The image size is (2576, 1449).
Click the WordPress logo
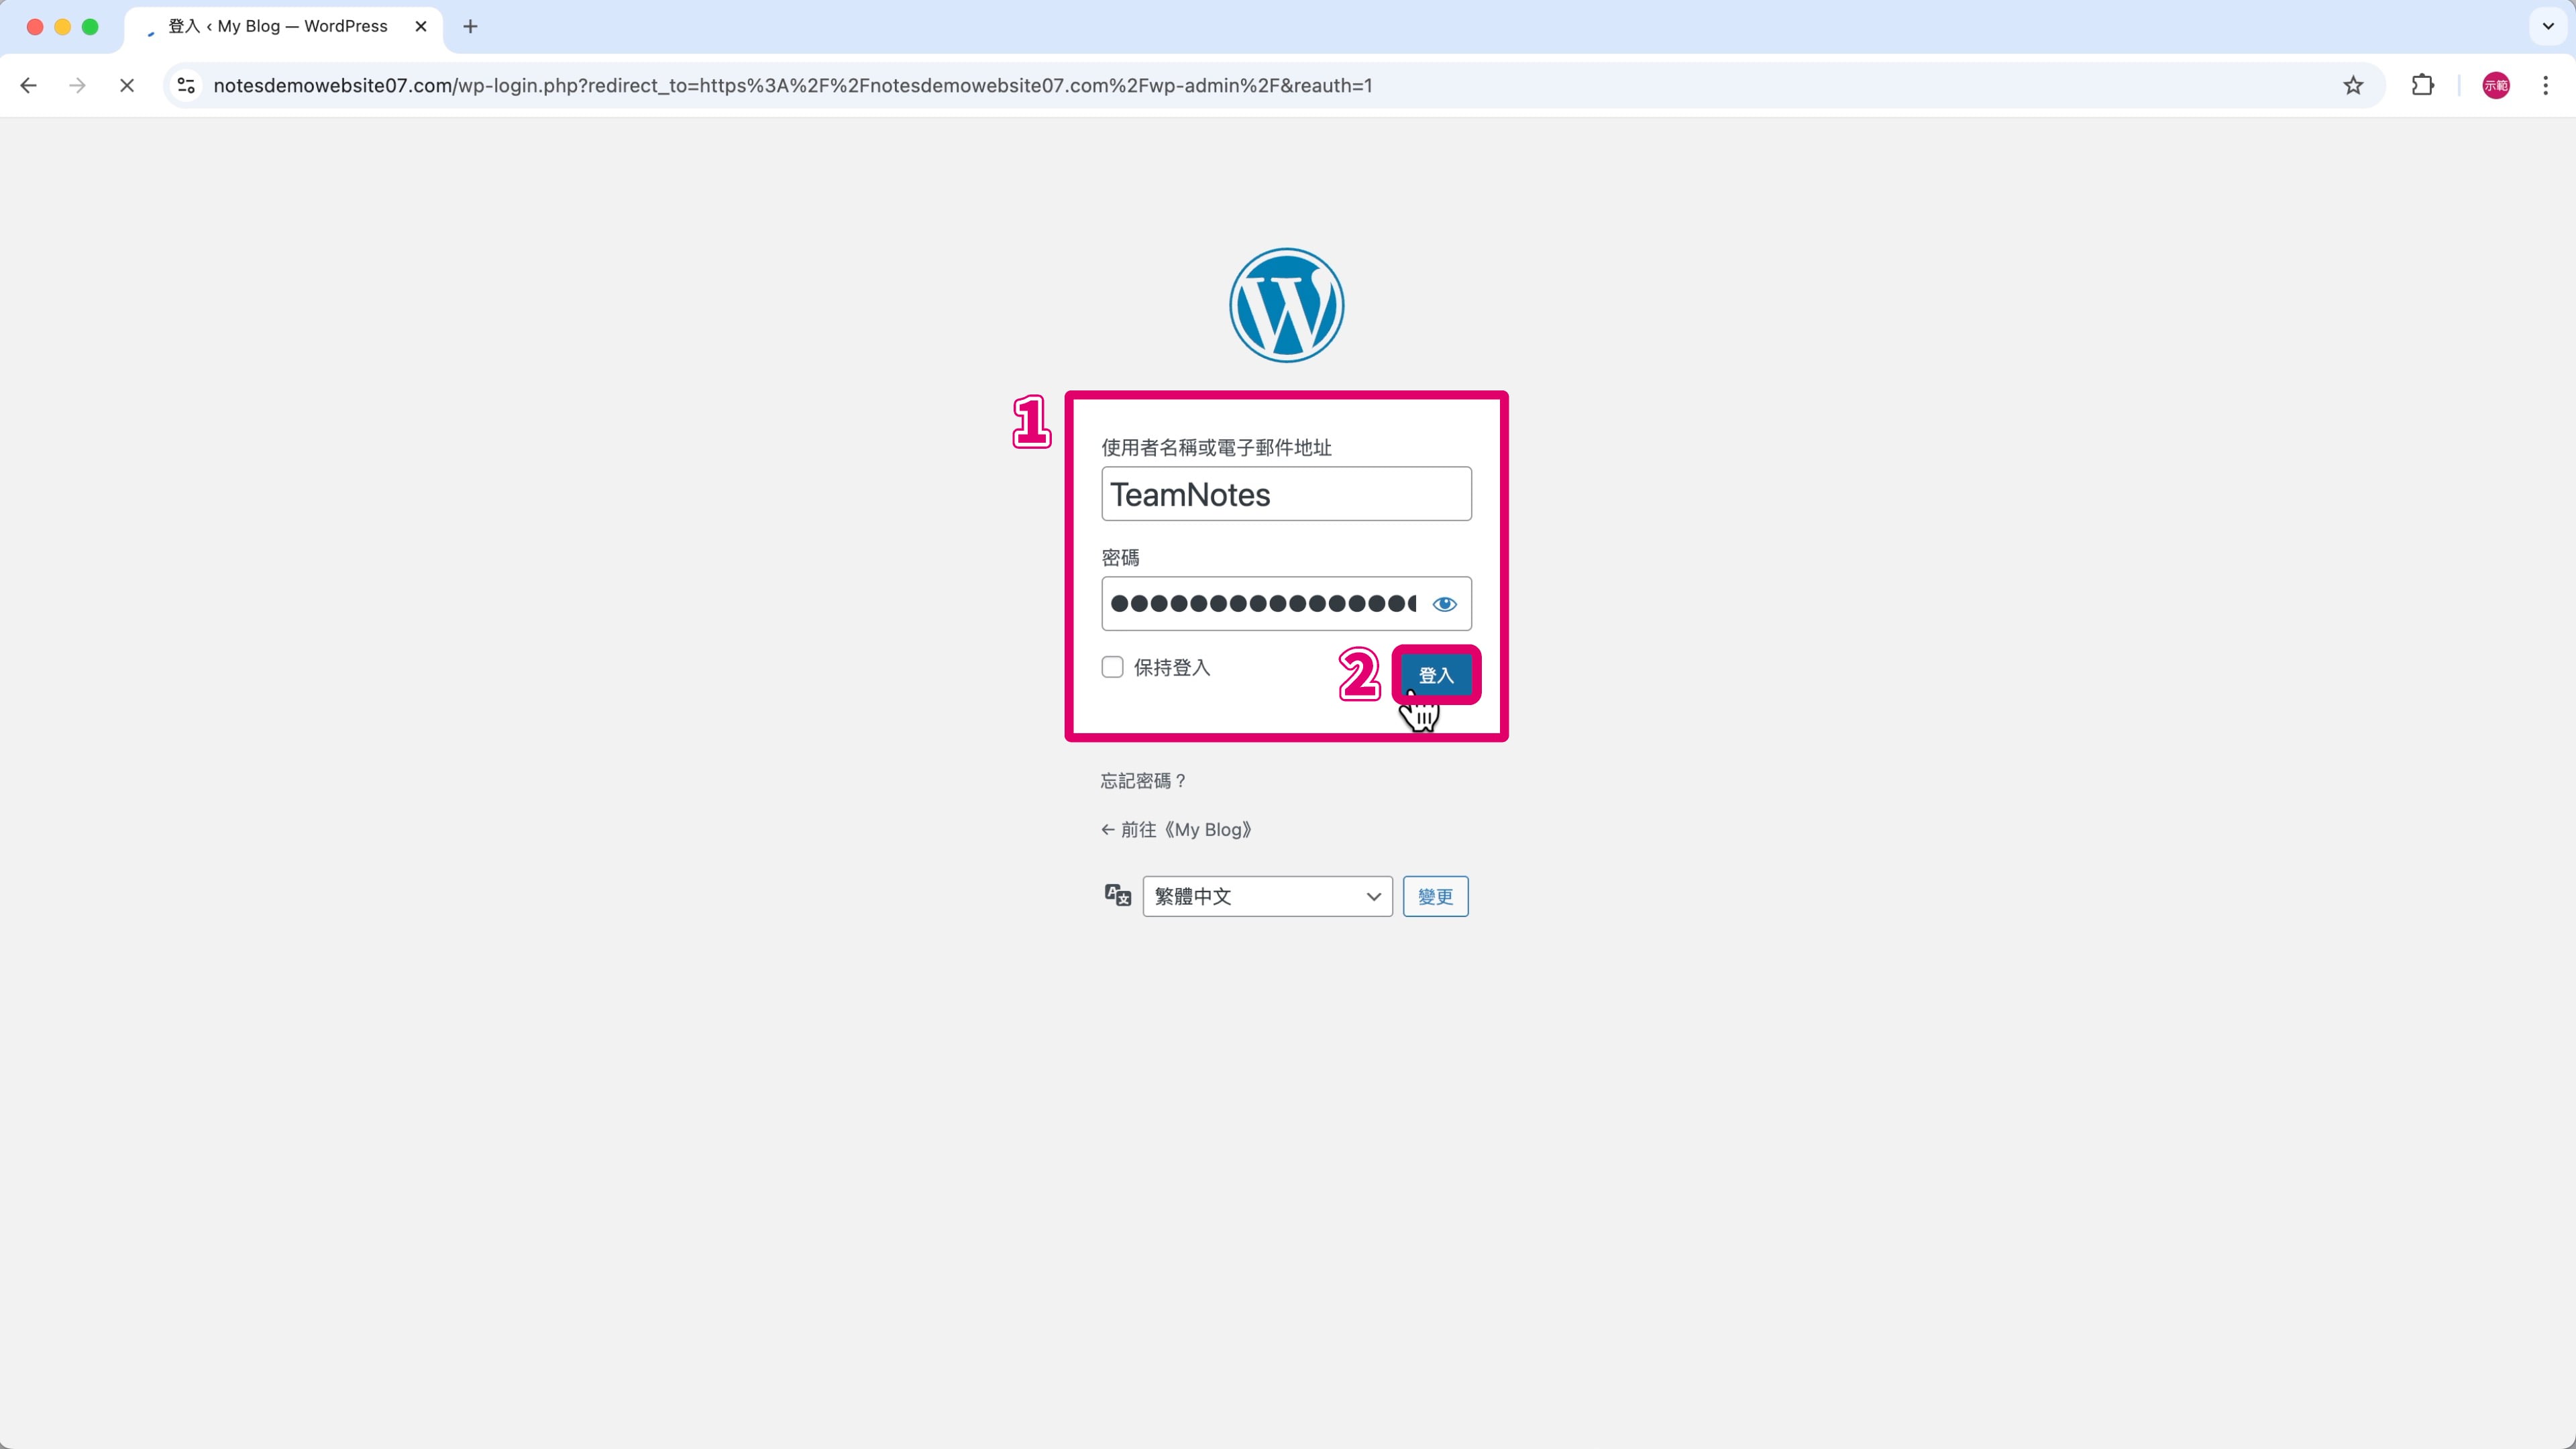[1286, 305]
